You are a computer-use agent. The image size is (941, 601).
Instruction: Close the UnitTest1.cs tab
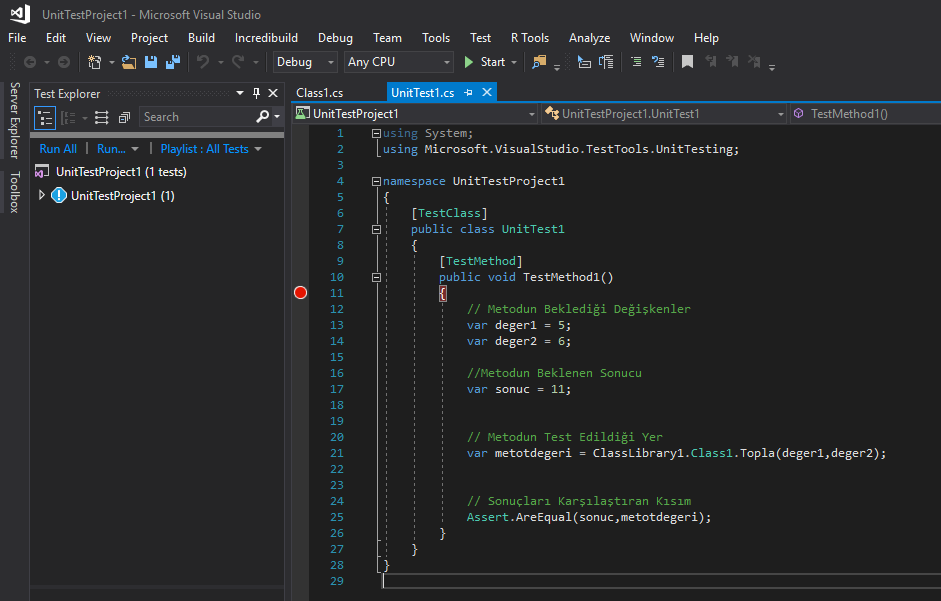click(487, 92)
